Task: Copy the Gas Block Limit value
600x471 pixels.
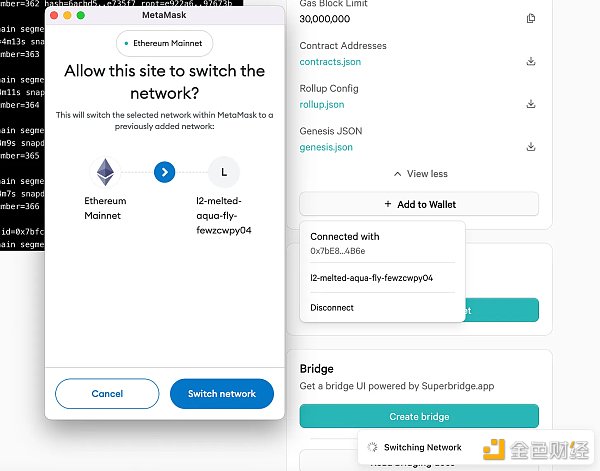Action: 531,19
